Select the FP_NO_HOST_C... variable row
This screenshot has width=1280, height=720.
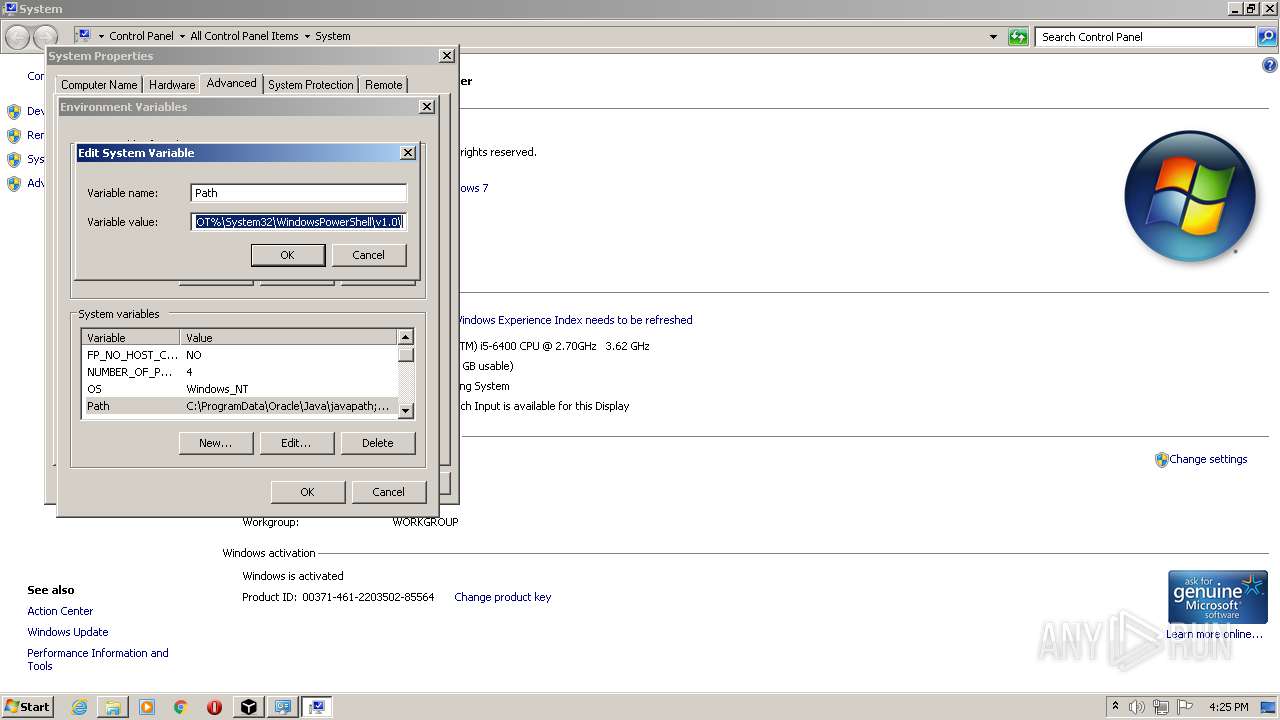click(240, 355)
